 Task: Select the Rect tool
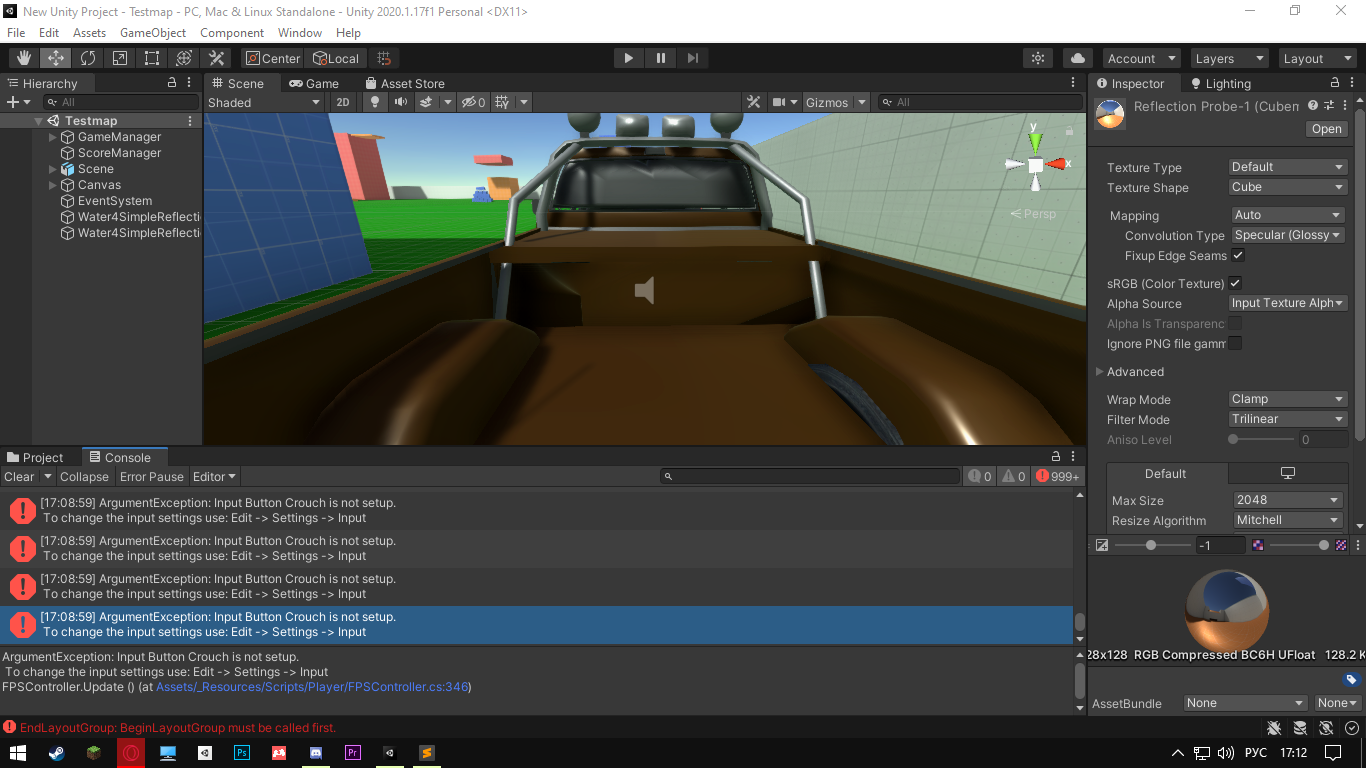151,58
